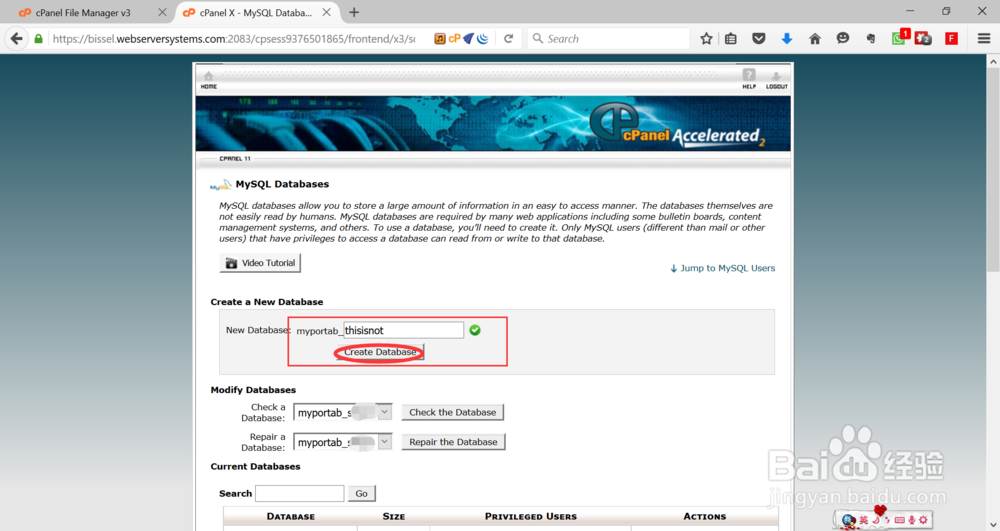
Task: Click Repair the Database button
Action: tap(453, 442)
